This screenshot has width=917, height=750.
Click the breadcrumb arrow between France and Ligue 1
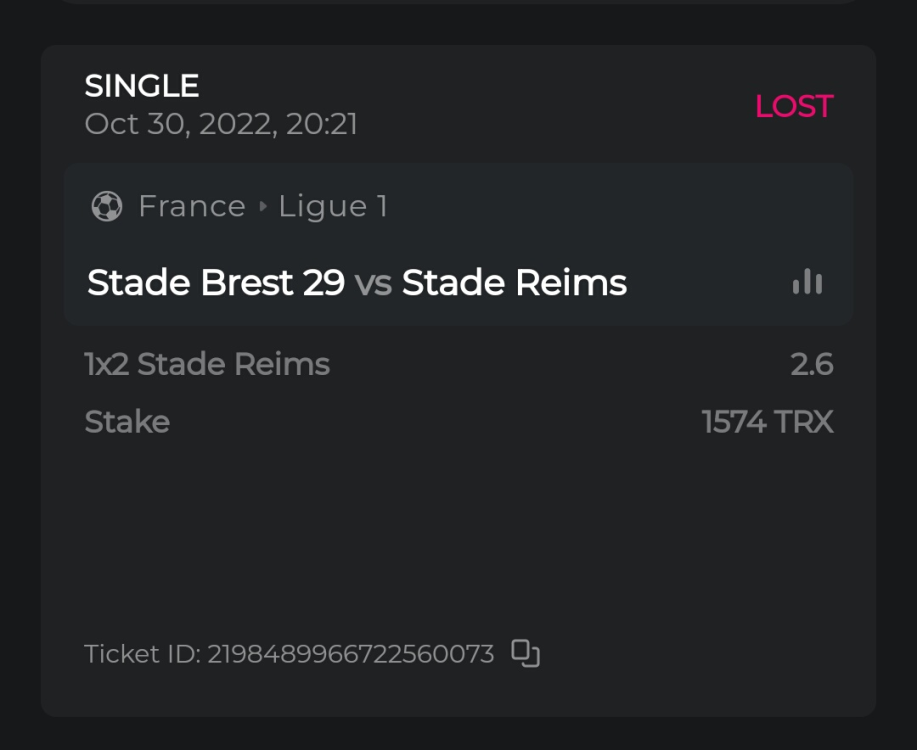[x=262, y=207]
